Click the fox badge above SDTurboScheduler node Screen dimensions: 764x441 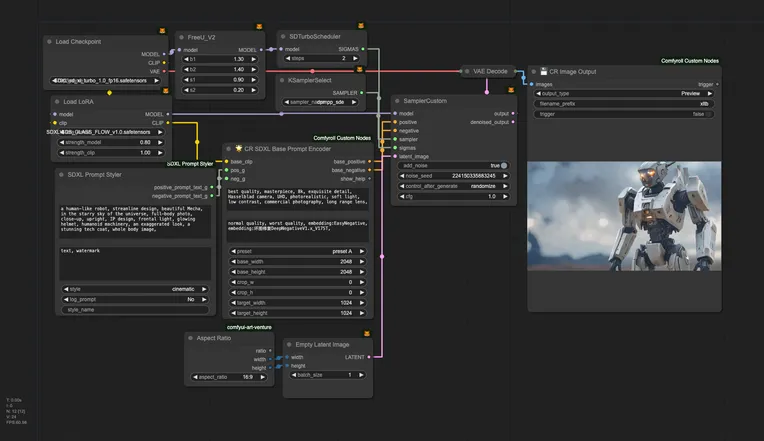click(x=359, y=26)
